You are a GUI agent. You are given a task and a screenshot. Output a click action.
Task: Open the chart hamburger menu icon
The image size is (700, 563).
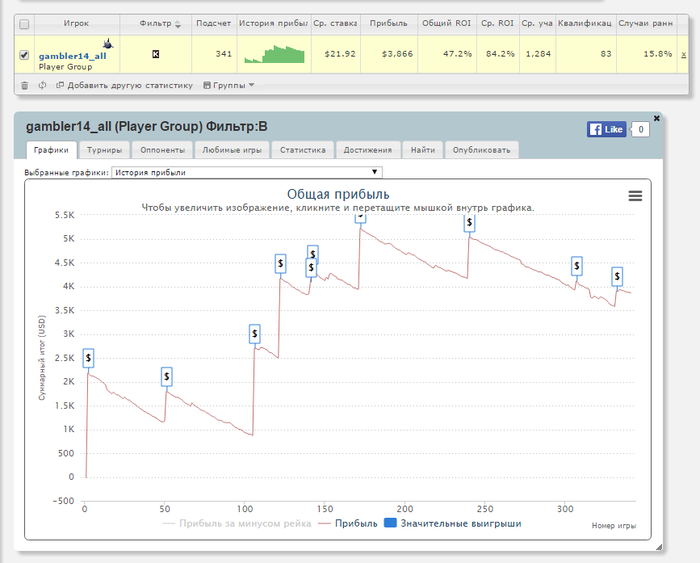point(635,196)
